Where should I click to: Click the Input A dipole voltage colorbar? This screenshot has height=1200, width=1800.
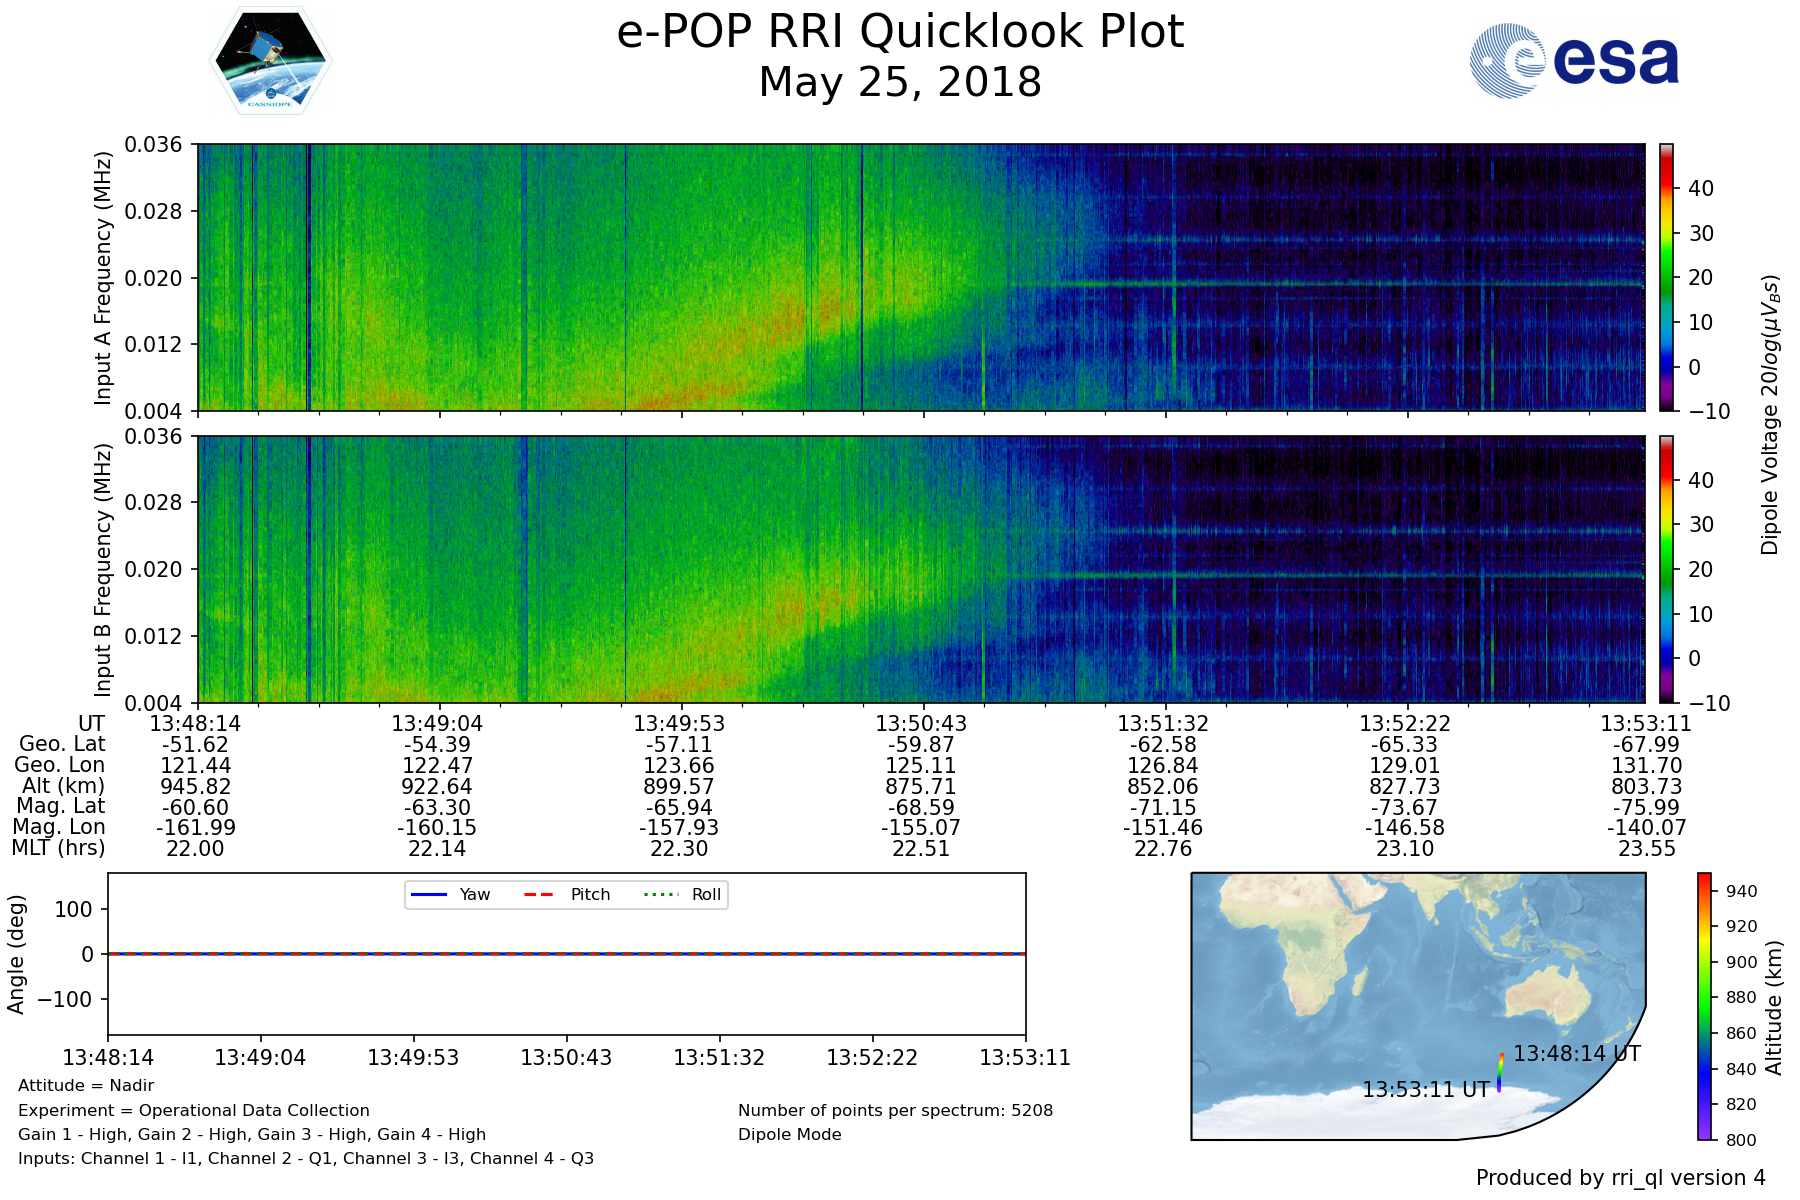[1667, 277]
